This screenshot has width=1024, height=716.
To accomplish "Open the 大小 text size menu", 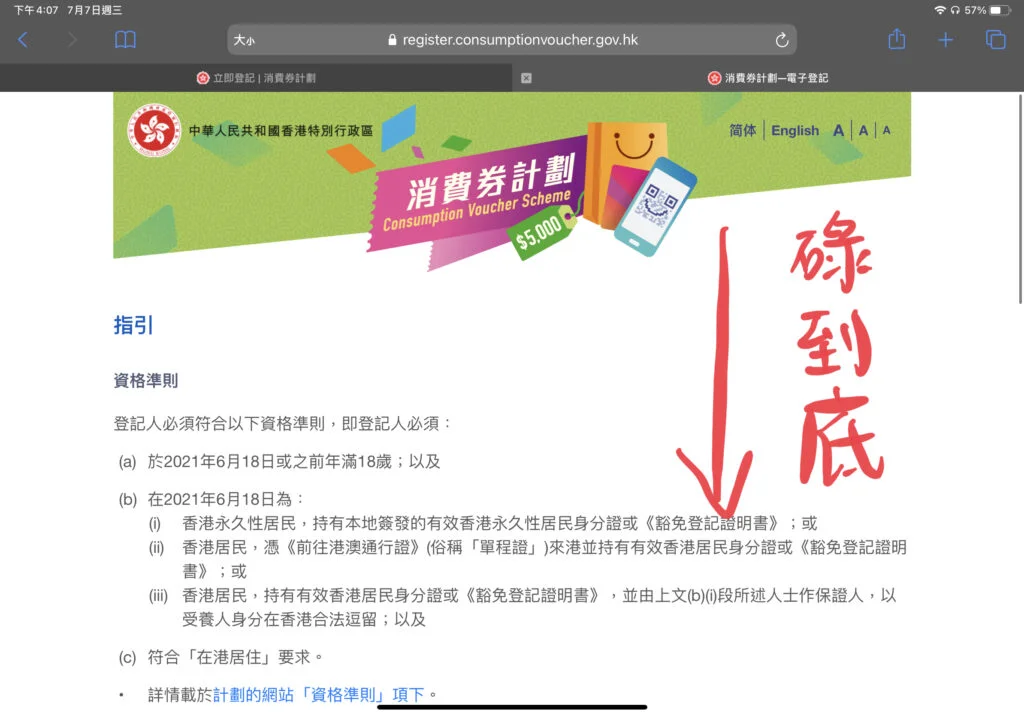I will (x=244, y=41).
